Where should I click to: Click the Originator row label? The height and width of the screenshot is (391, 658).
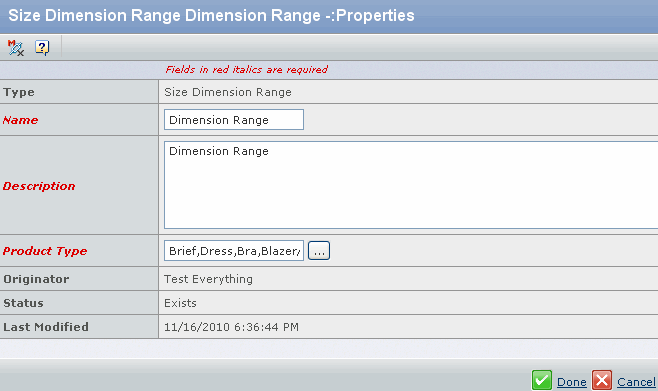click(36, 279)
